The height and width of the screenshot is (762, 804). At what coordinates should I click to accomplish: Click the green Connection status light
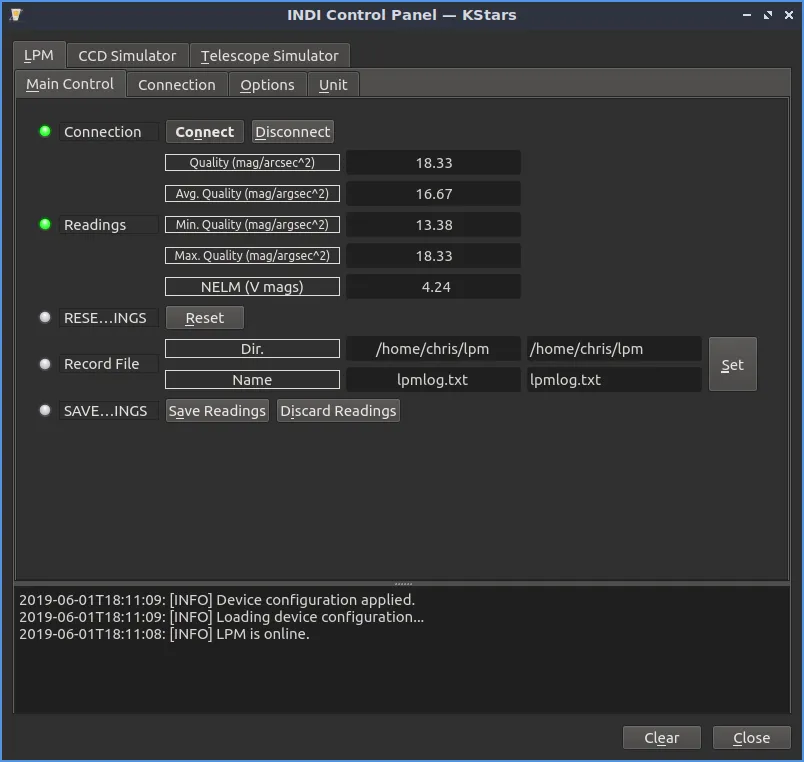point(45,131)
